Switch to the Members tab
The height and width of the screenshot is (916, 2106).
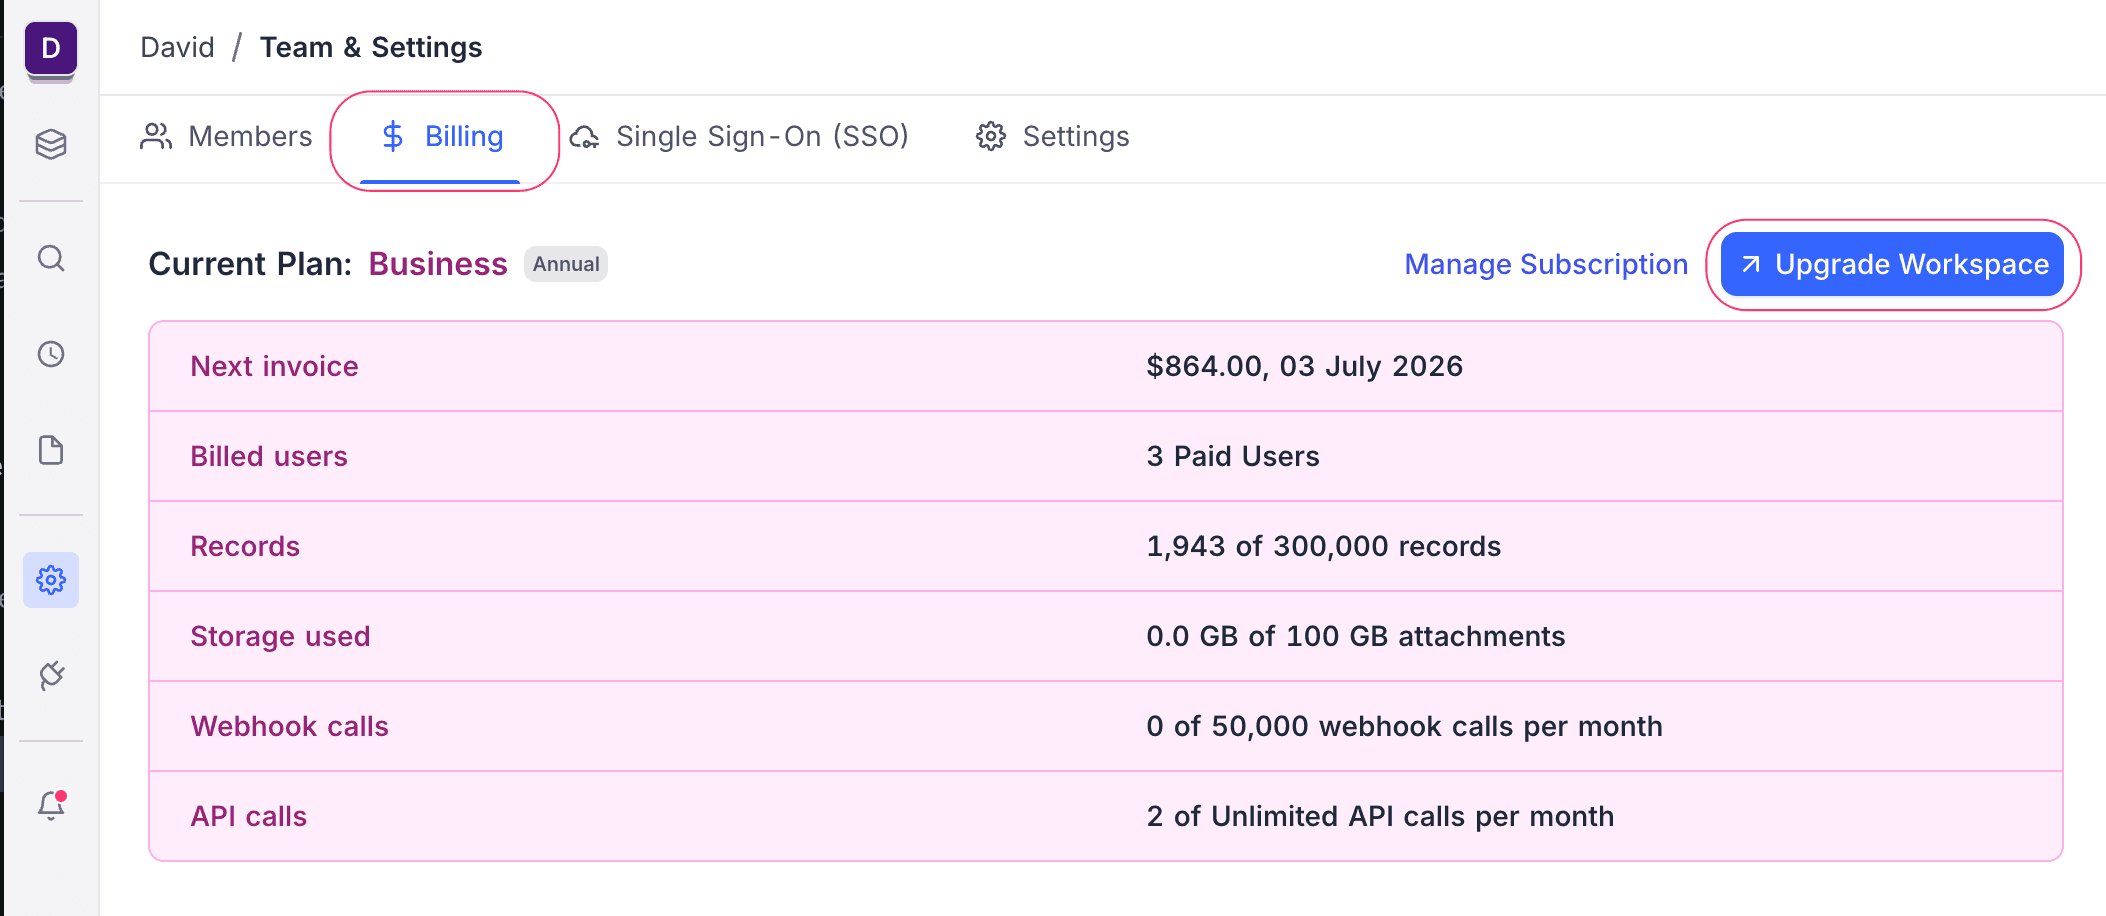227,137
